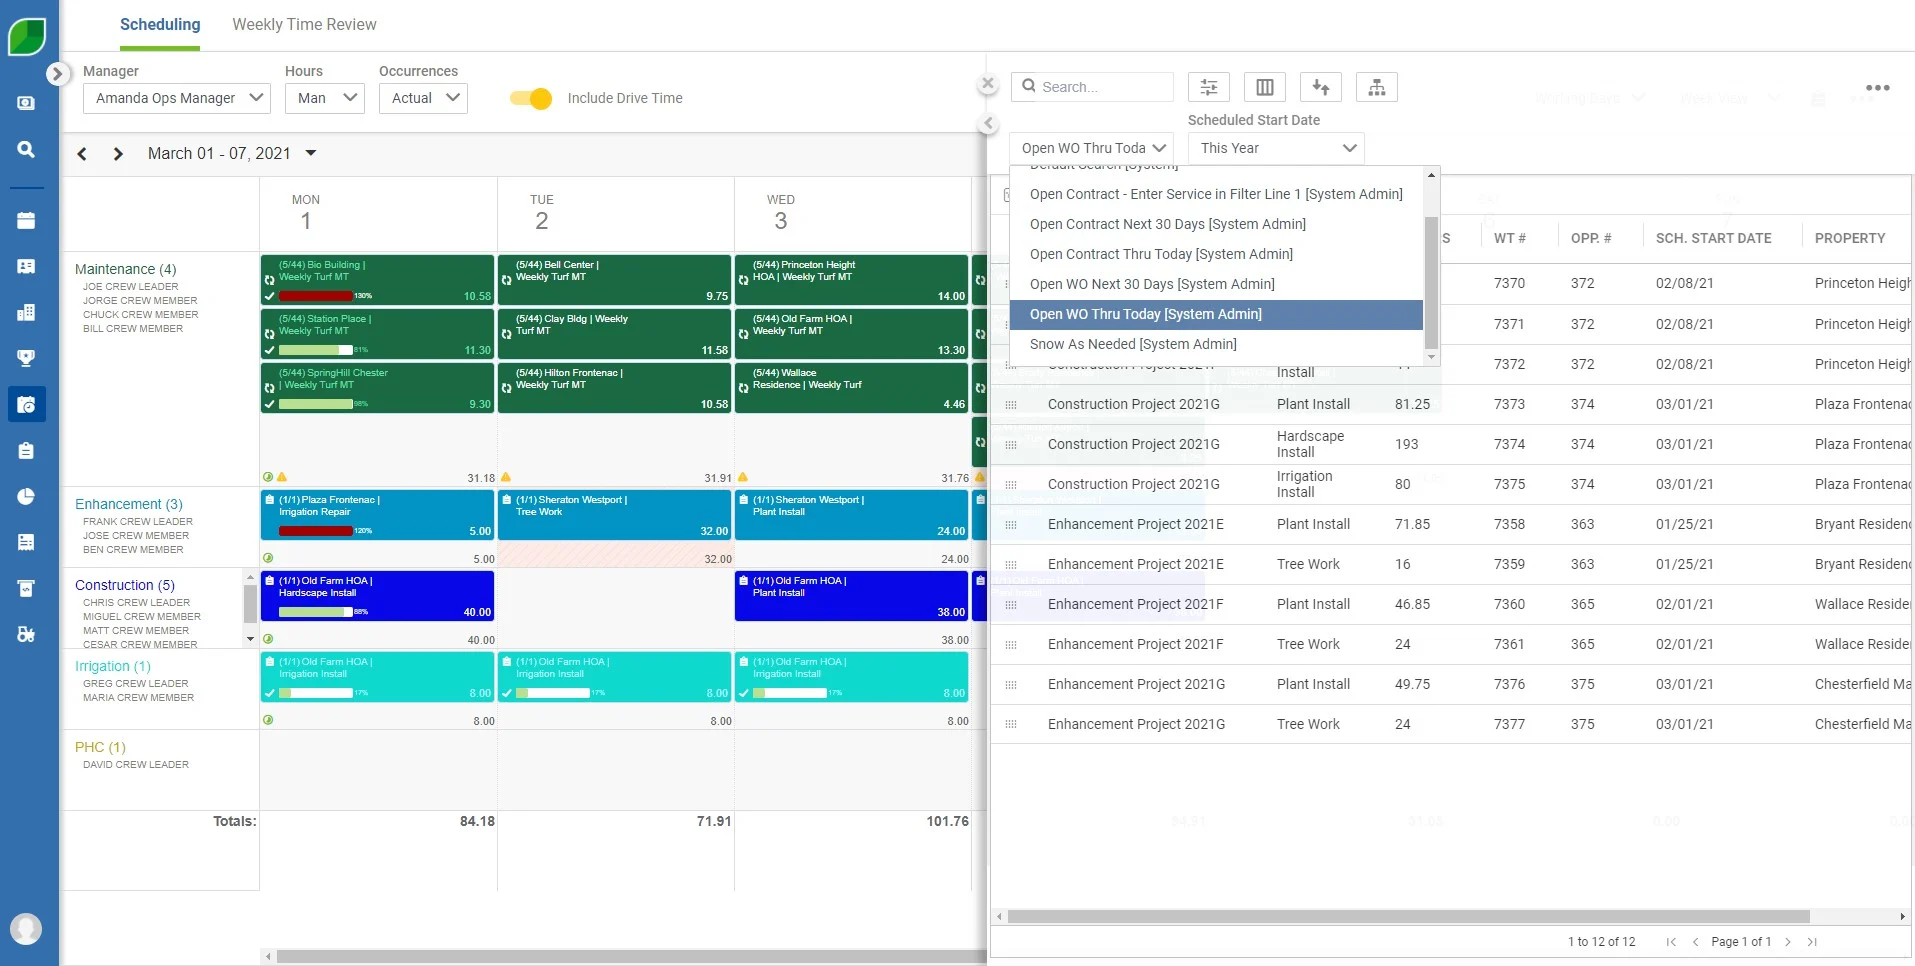
Task: Open the March 01 - 07 date picker dropdown
Action: pos(310,153)
